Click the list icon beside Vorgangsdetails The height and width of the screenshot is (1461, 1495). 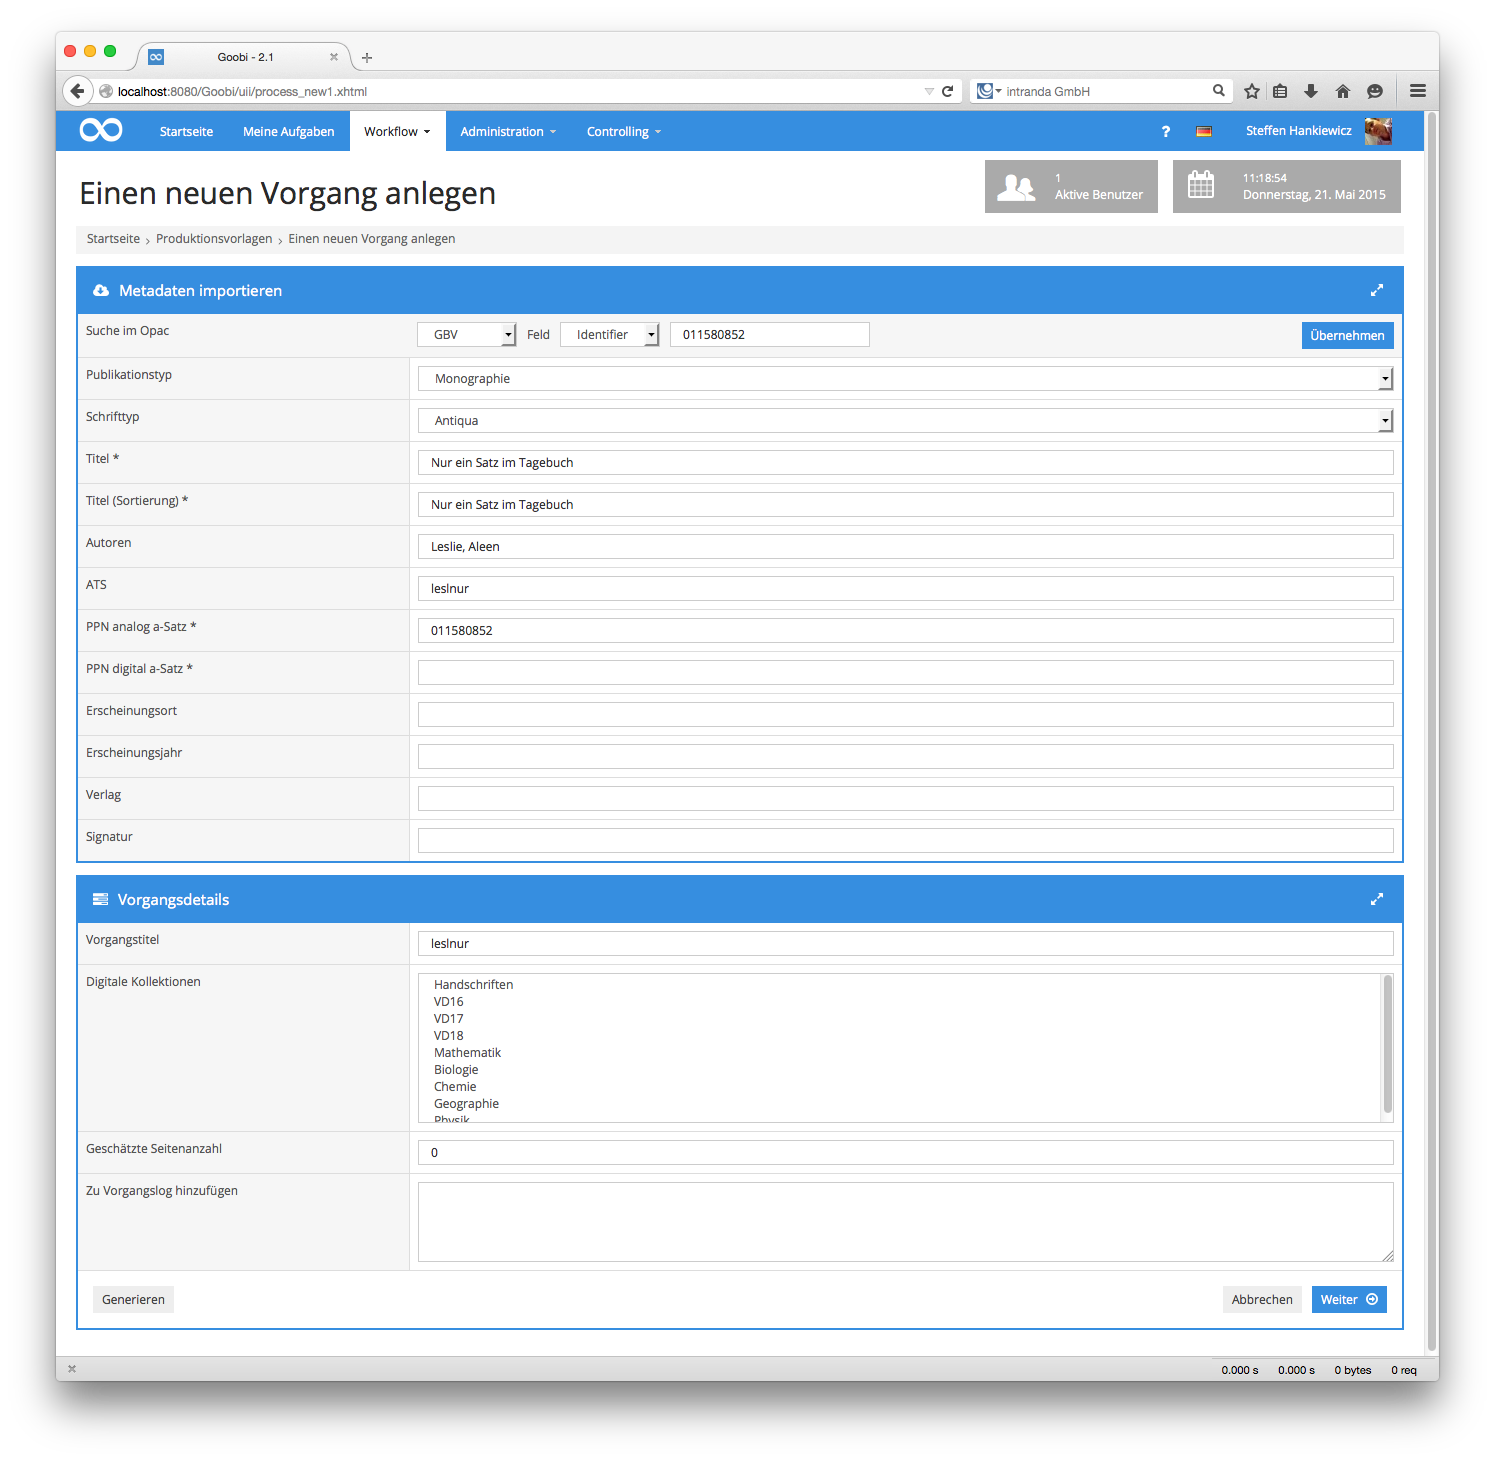(100, 899)
